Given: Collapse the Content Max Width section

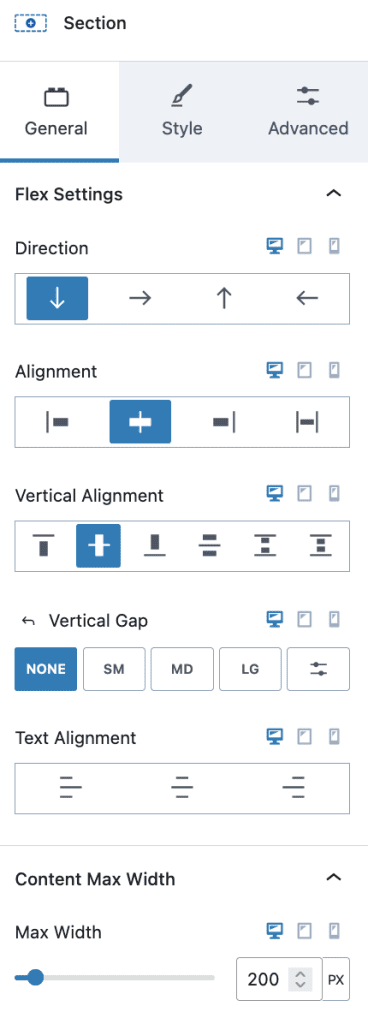Looking at the screenshot, I should coord(334,877).
